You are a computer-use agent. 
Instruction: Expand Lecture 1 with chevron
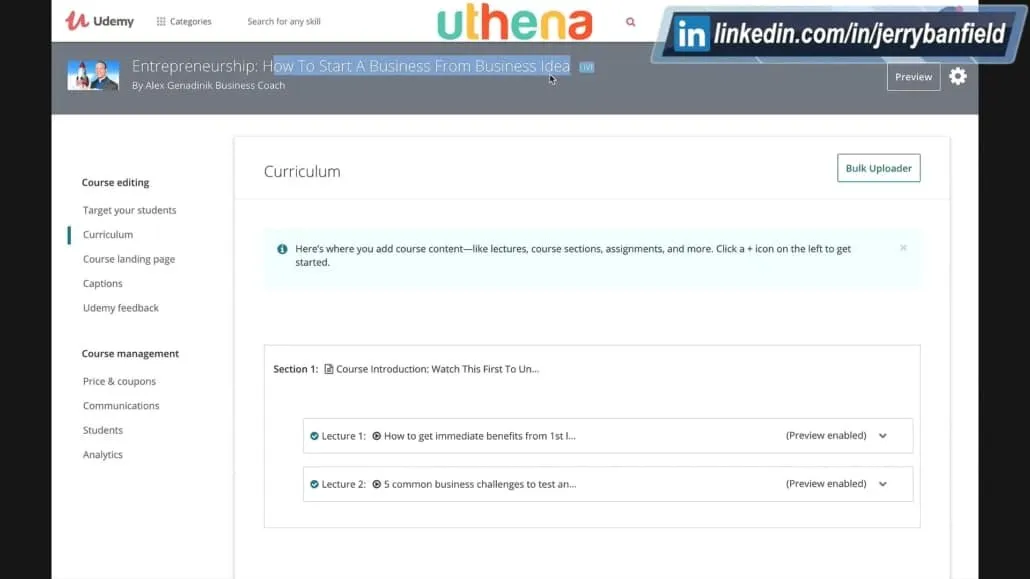(x=883, y=436)
